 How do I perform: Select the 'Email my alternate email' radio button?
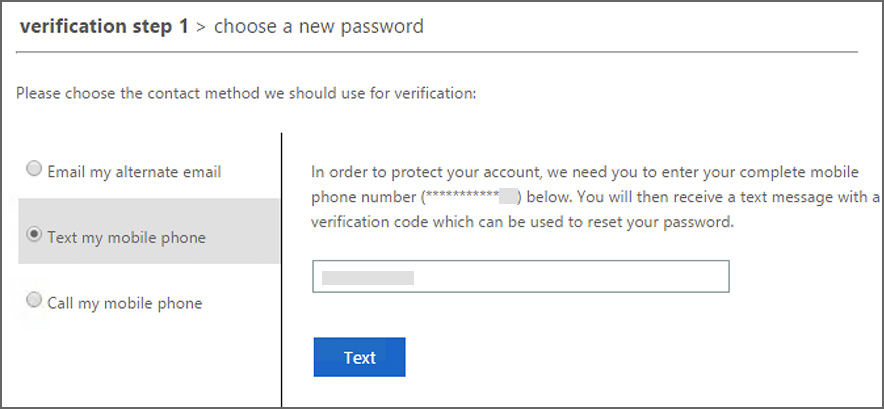tap(35, 170)
